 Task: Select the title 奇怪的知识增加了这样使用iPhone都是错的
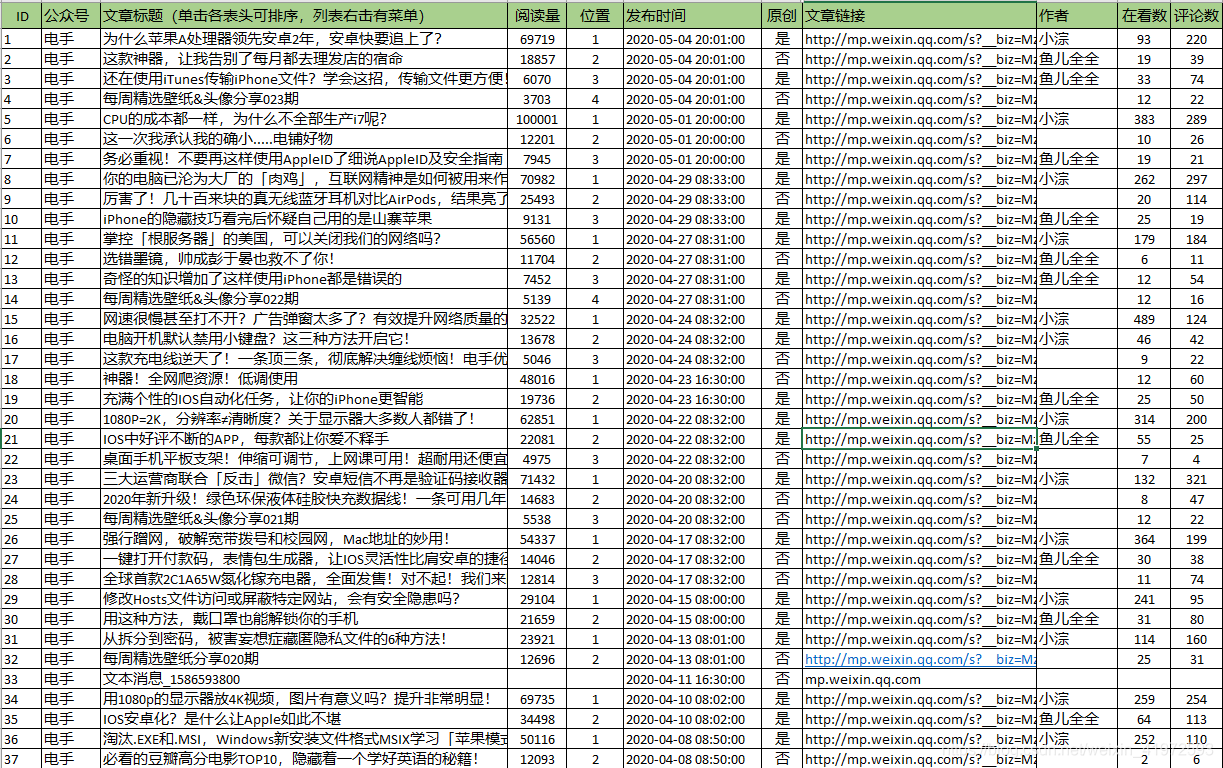[252, 279]
